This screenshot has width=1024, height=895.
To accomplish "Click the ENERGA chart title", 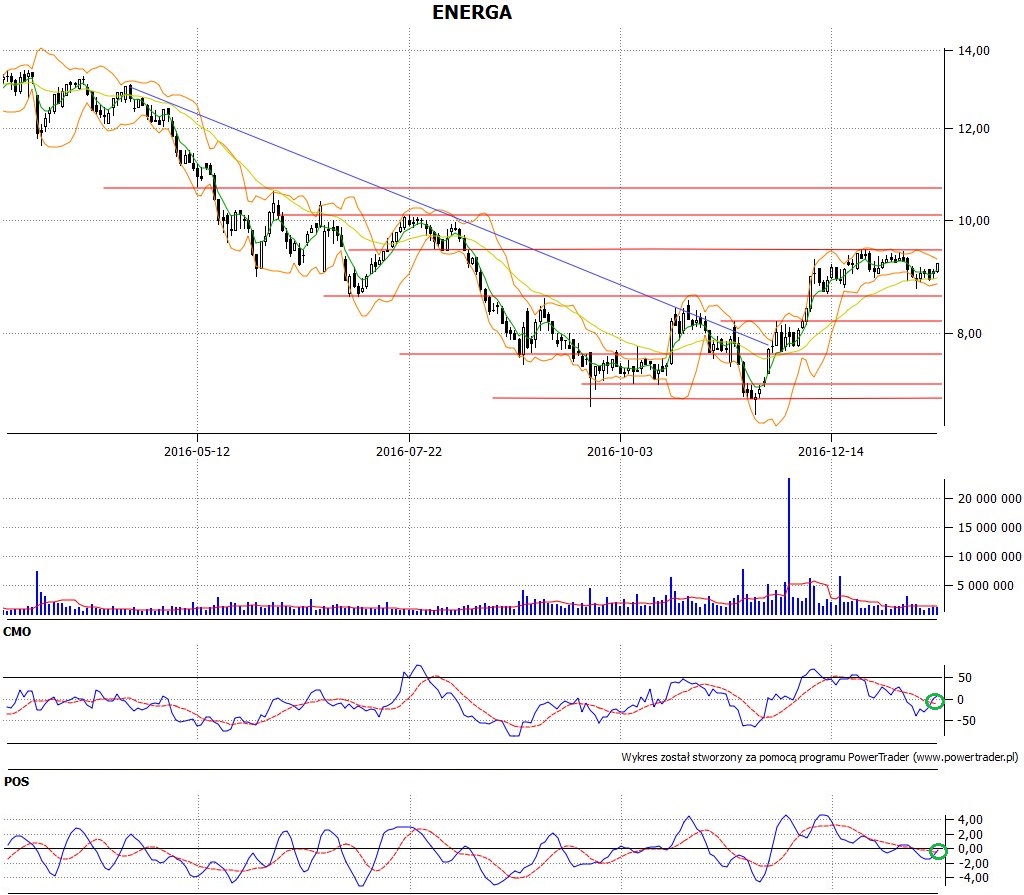I will (472, 12).
